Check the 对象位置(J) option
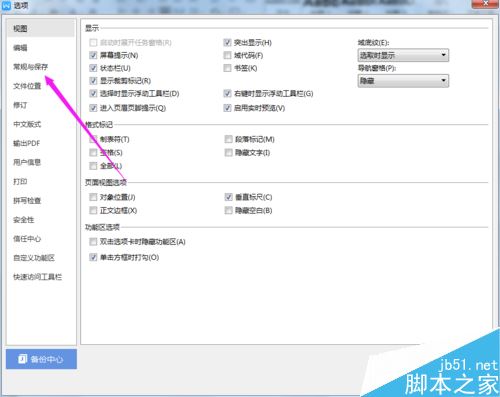 [x=93, y=197]
